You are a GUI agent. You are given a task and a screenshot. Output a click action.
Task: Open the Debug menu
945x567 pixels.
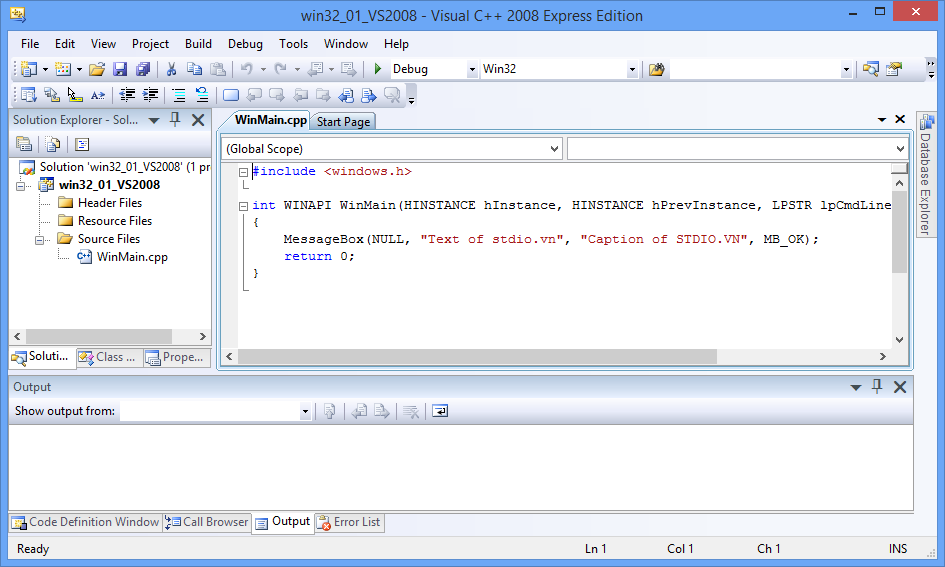coord(245,44)
